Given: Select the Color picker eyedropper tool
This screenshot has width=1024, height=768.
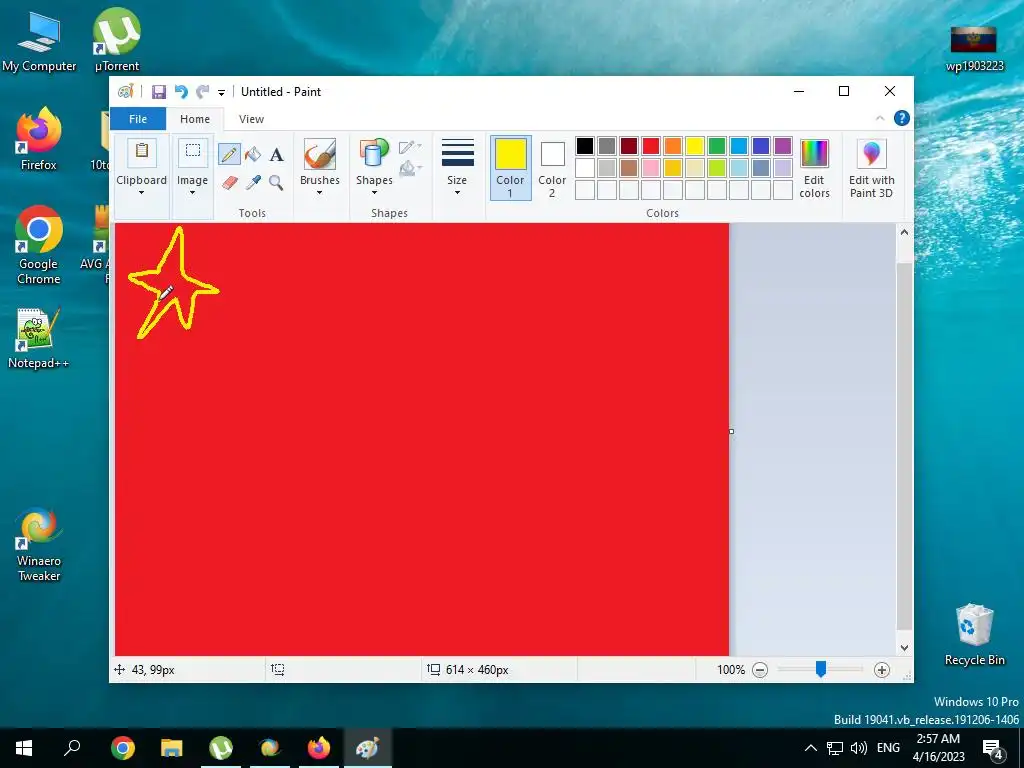Looking at the screenshot, I should (253, 182).
